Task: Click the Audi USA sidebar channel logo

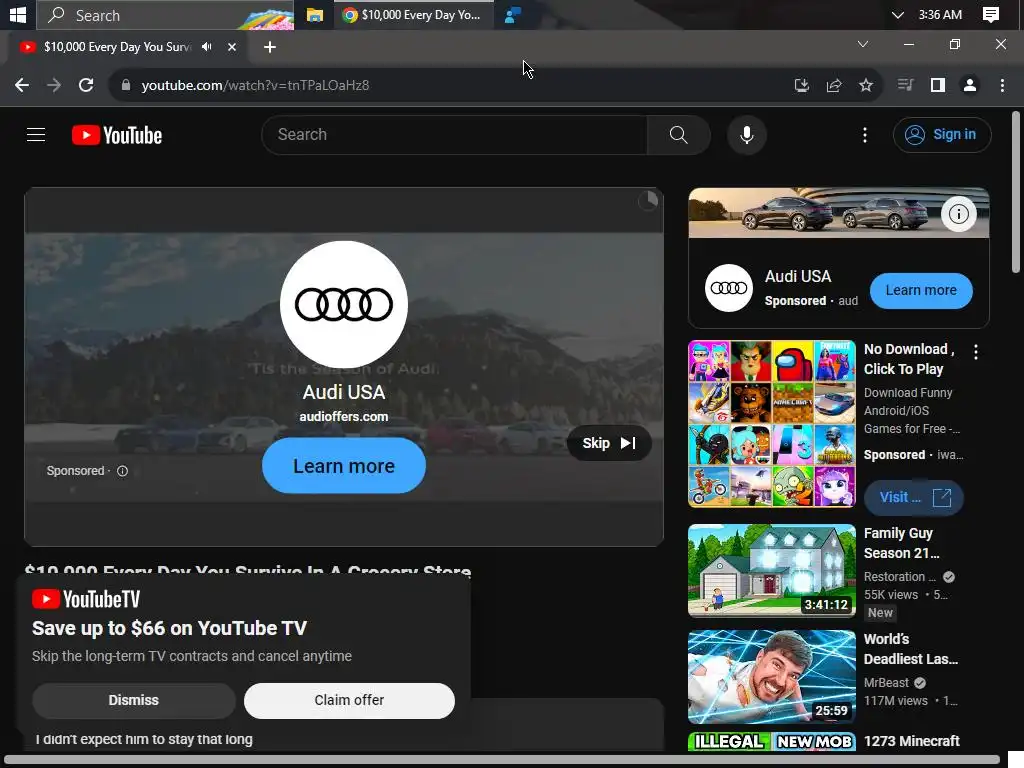Action: coord(729,288)
